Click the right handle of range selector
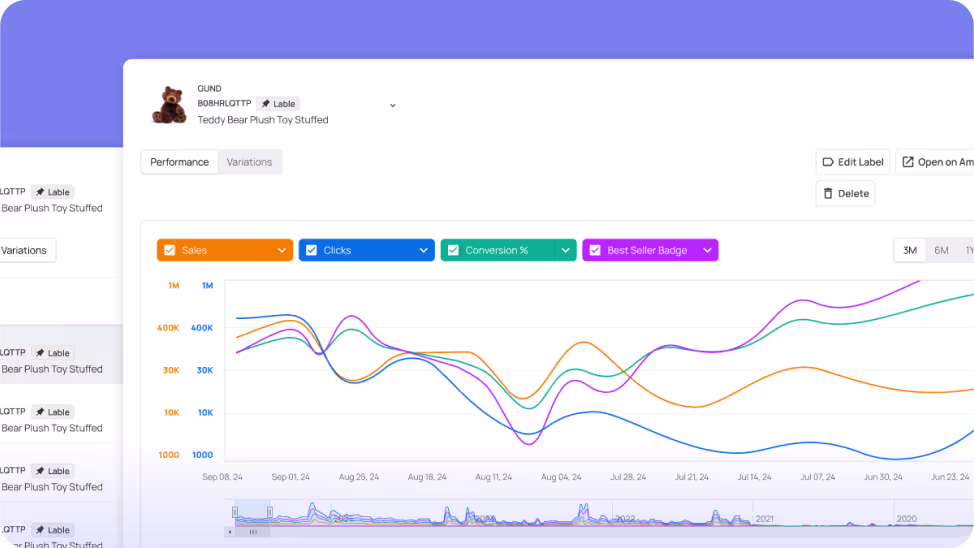Viewport: 974px width, 548px height. click(270, 512)
